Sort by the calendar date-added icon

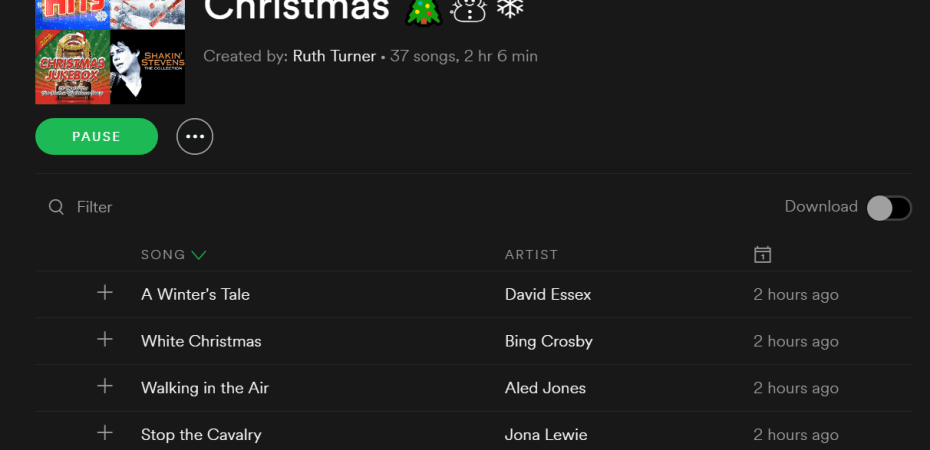point(762,255)
